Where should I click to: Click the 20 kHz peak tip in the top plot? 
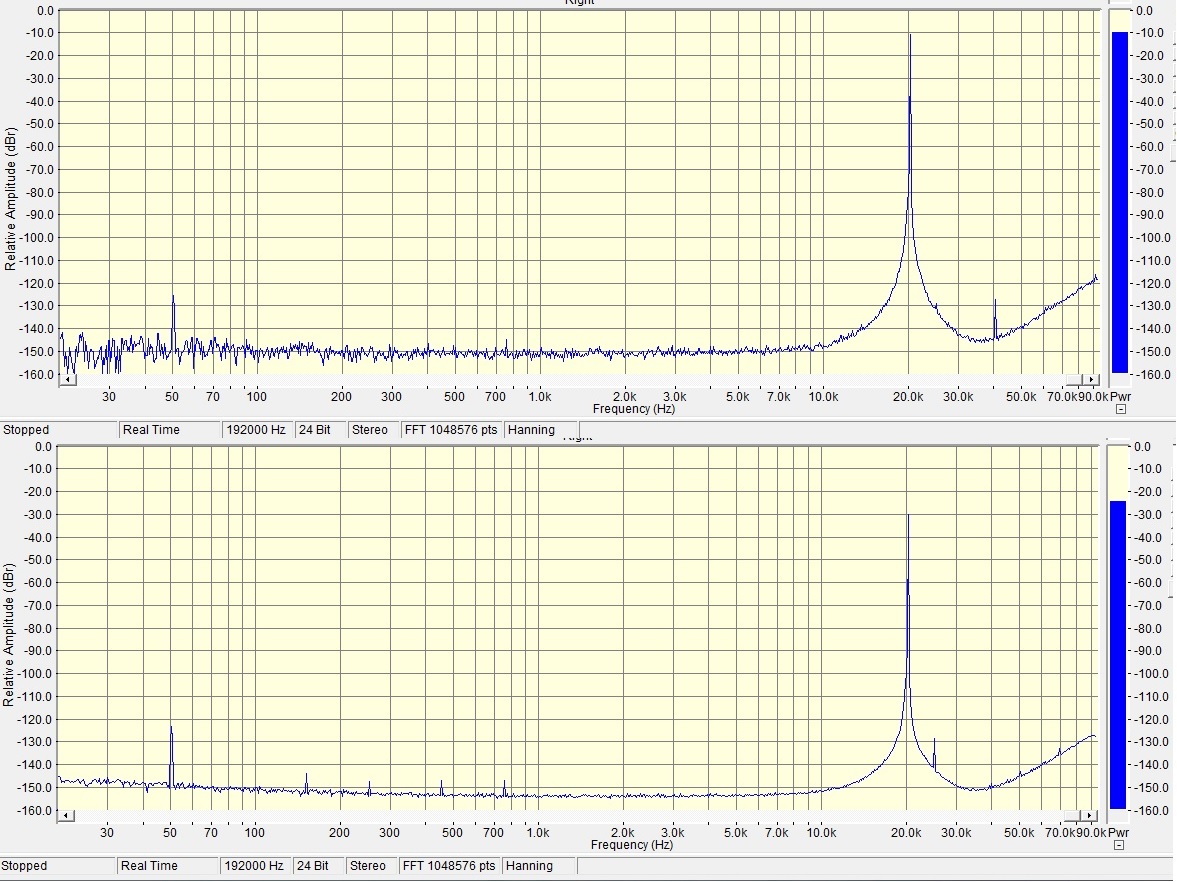pos(910,35)
